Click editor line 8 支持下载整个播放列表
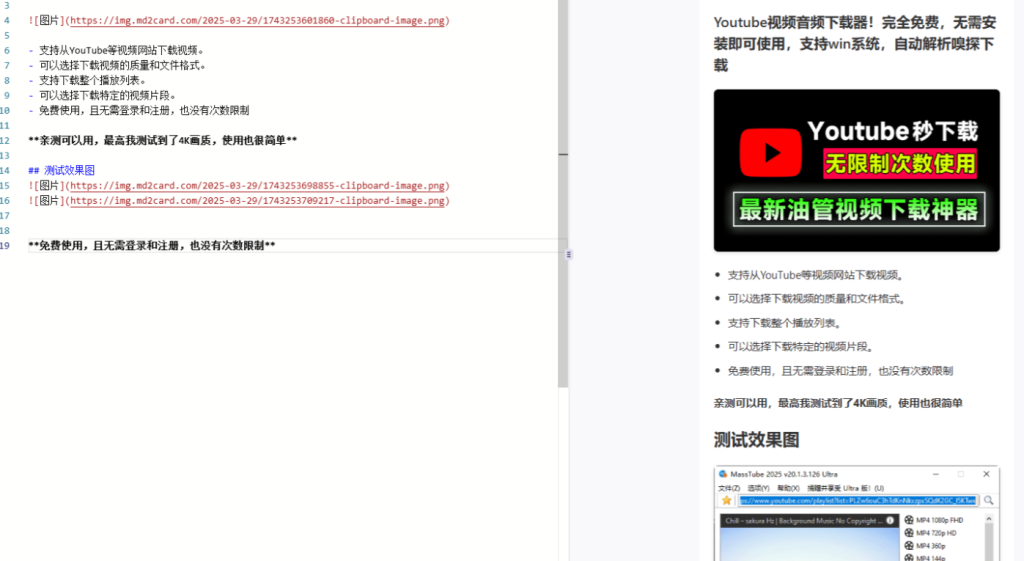The width and height of the screenshot is (1024, 561). pyautogui.click(x=88, y=80)
